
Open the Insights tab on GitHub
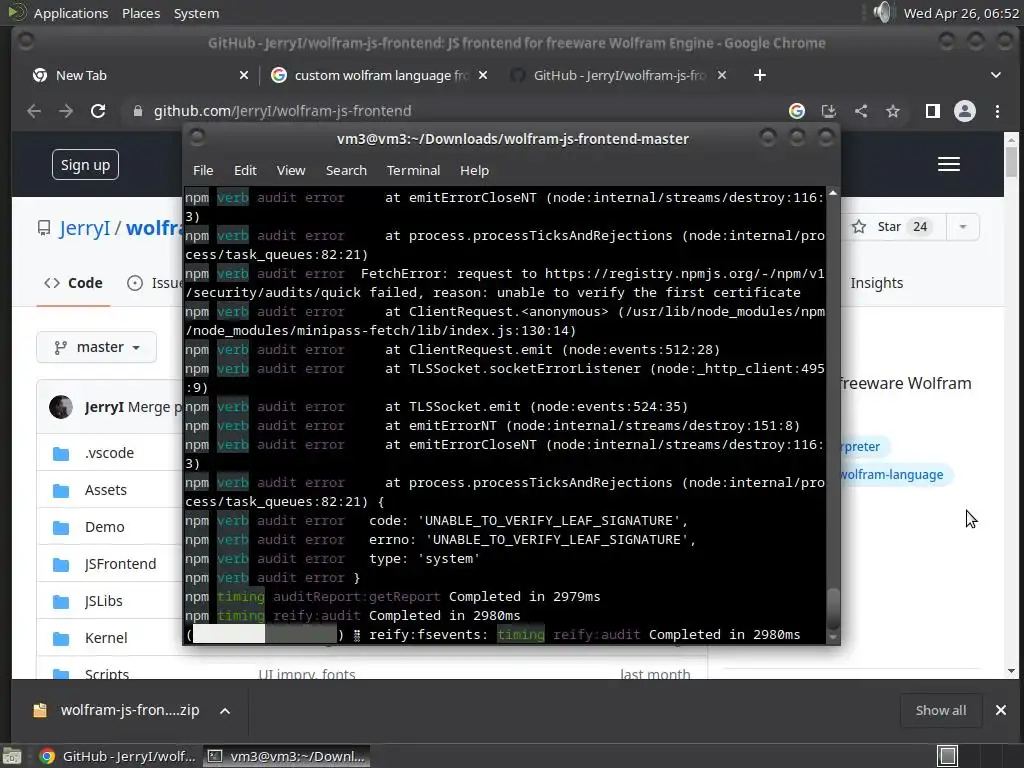click(x=876, y=283)
